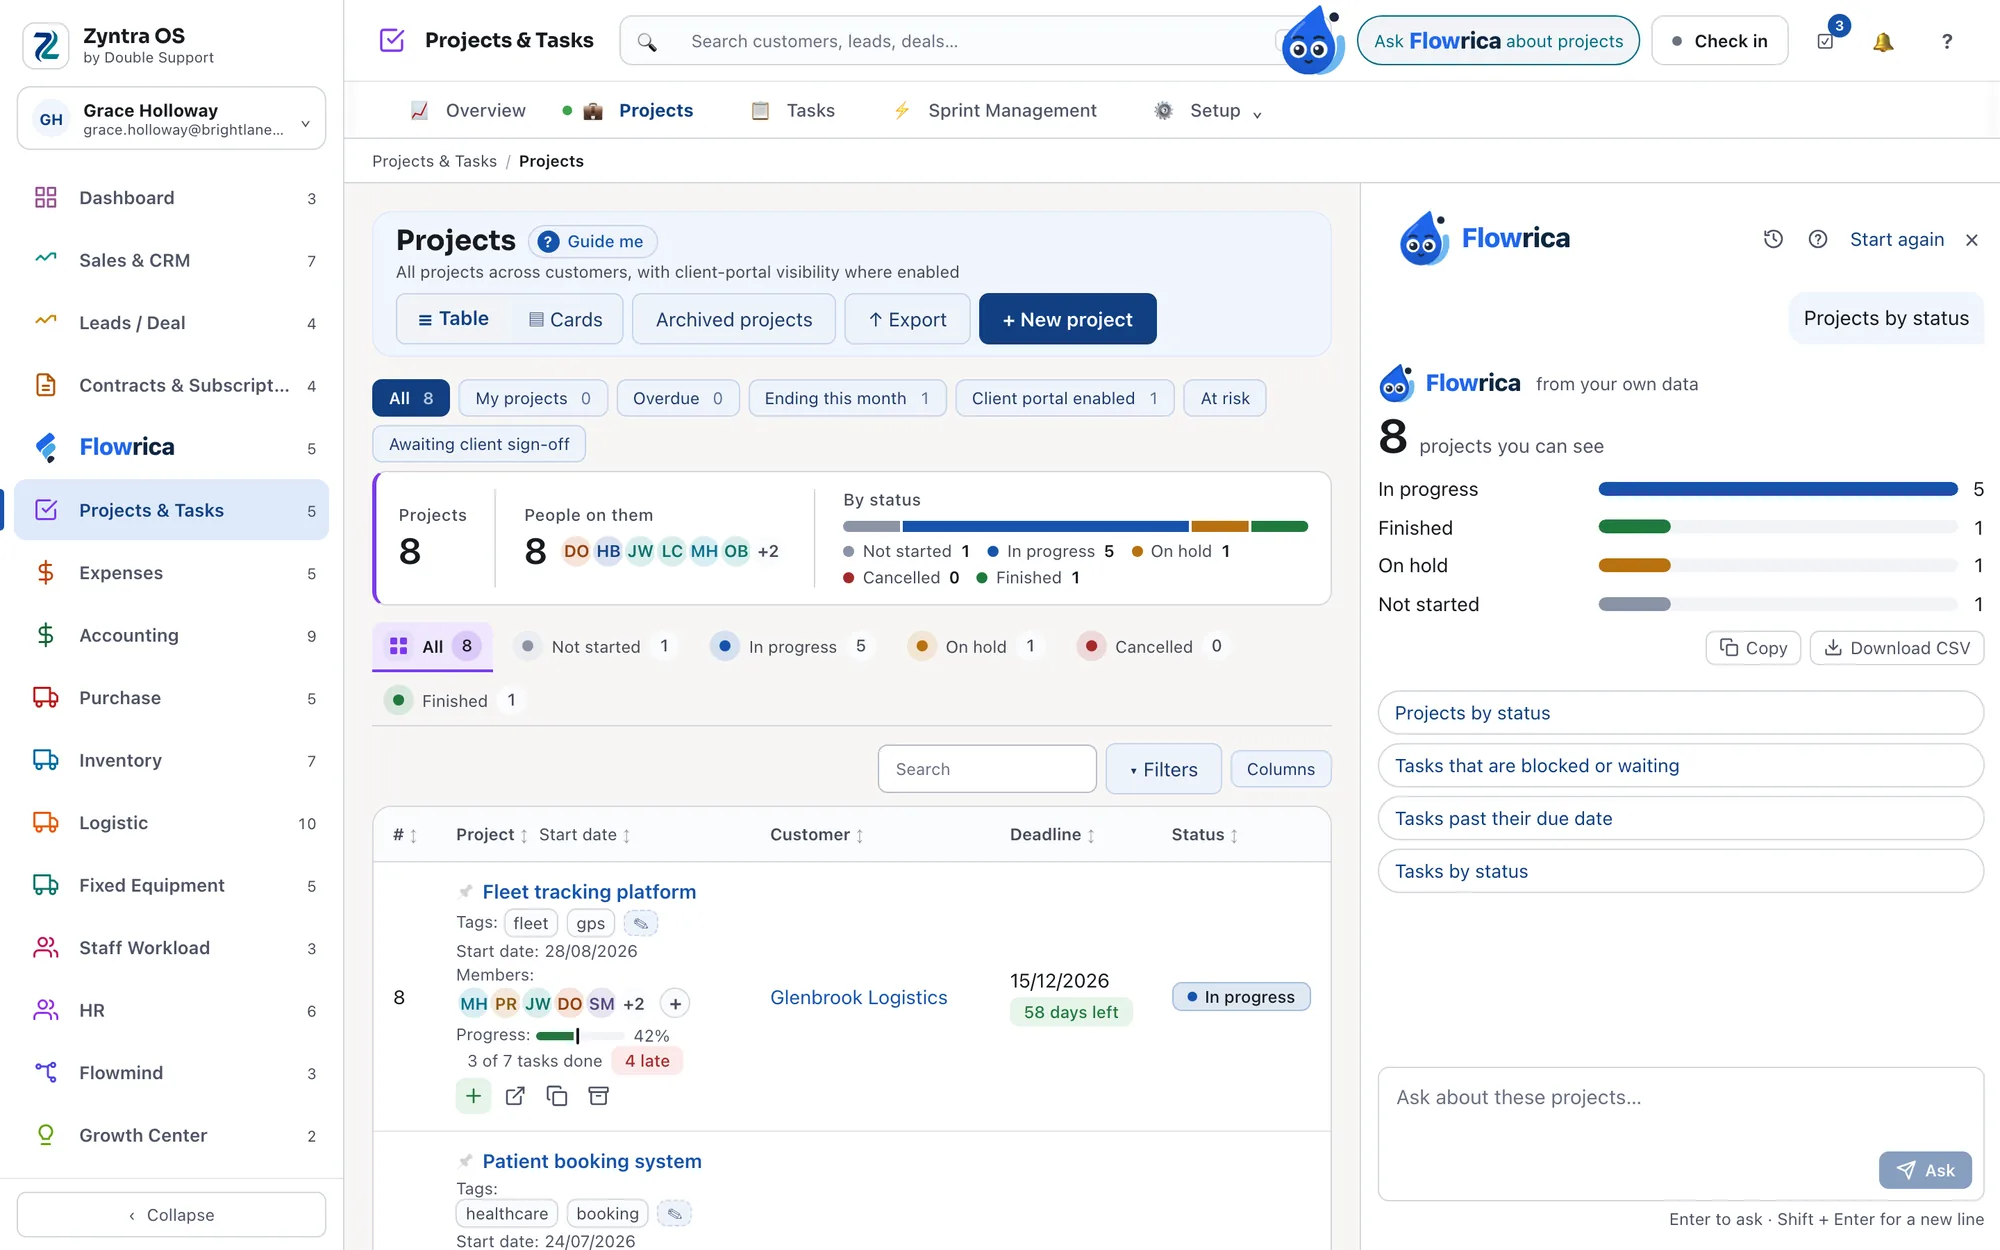Viewport: 2000px width, 1250px height.
Task: Download CSV from Flowrica results
Action: pos(1897,648)
